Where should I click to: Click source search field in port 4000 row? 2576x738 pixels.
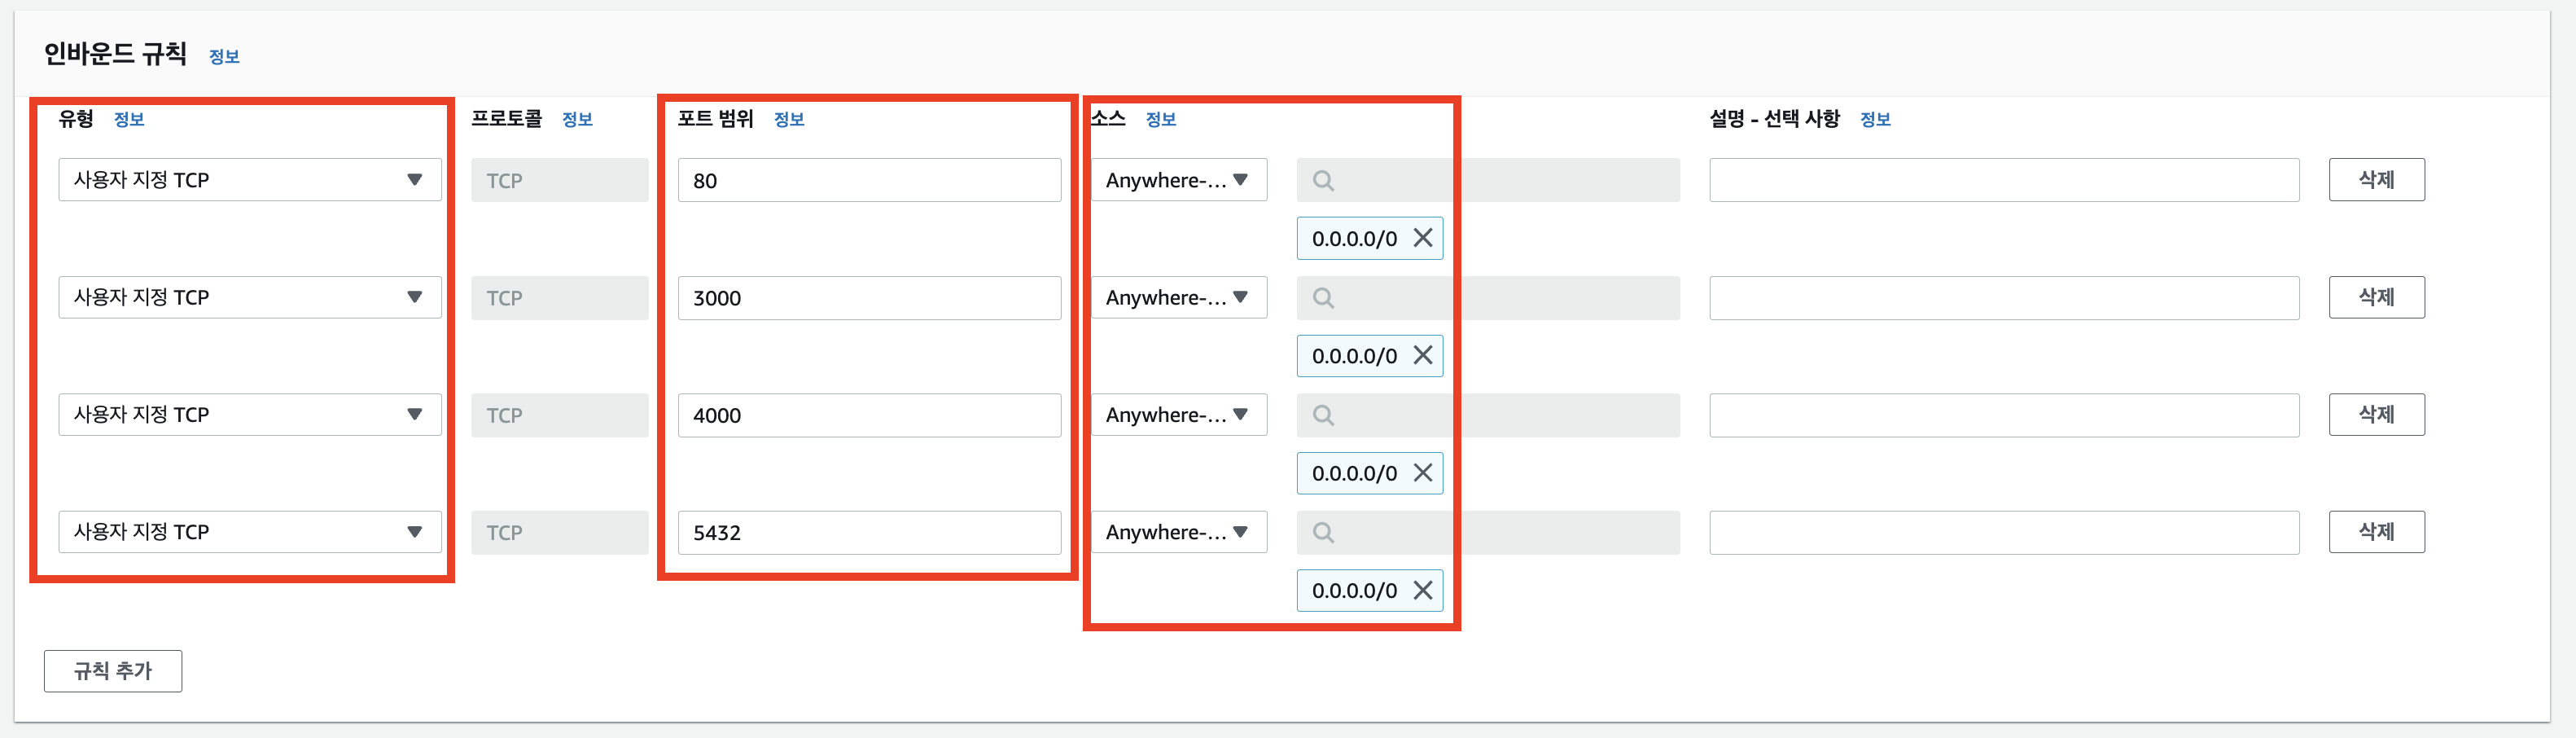click(x=1488, y=414)
